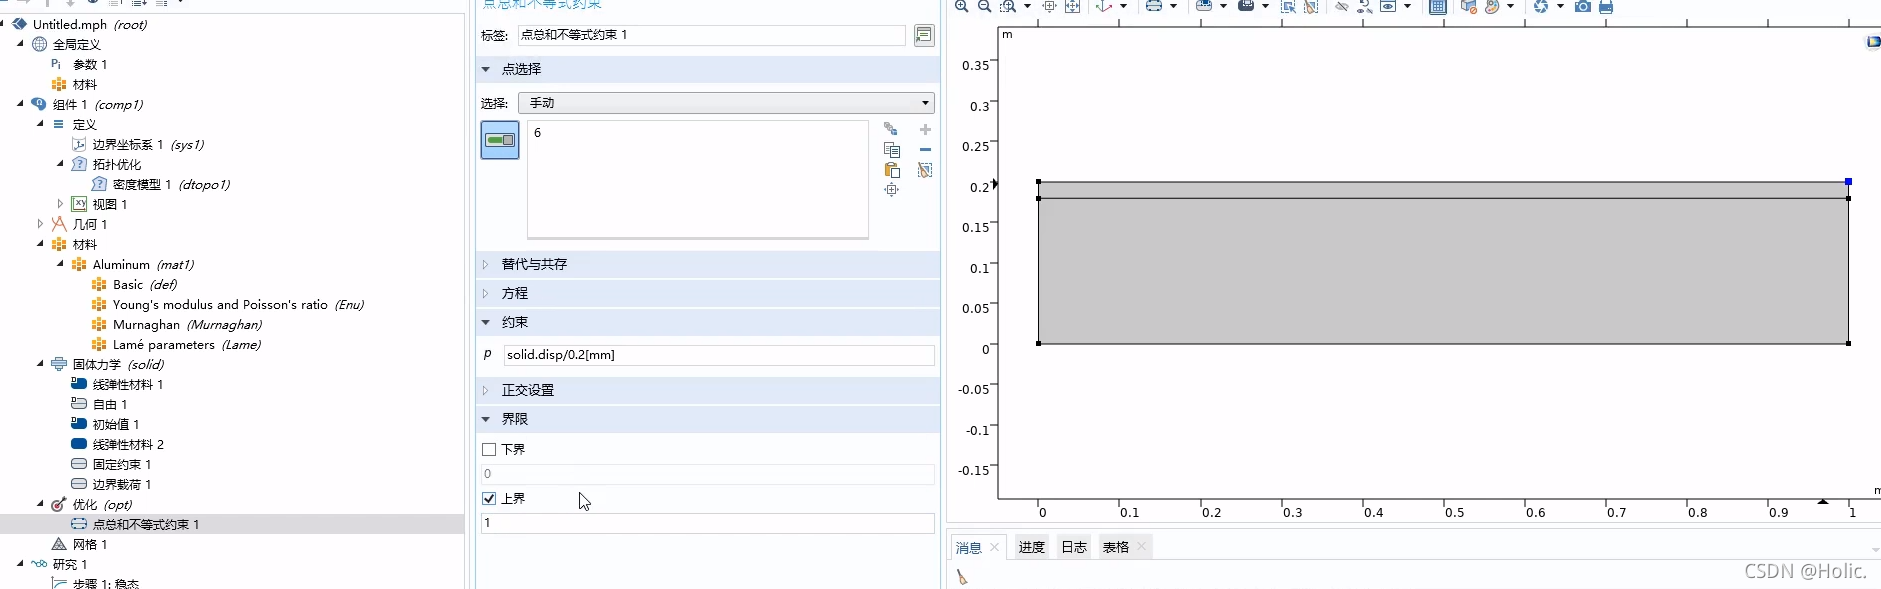The width and height of the screenshot is (1881, 589).
Task: Paste selection using clipboard icon
Action: tap(891, 169)
